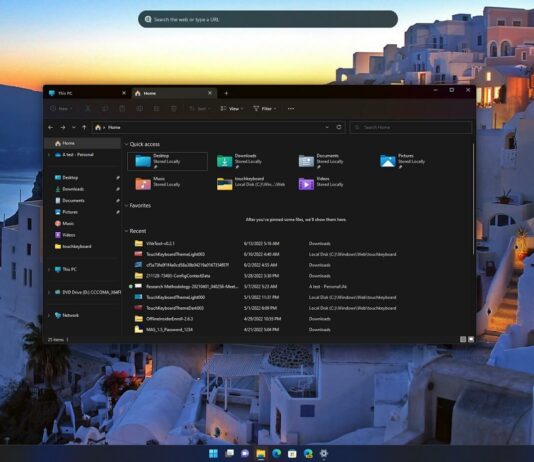Open Microsoft Edge from the taskbar
The width and height of the screenshot is (534, 462).
[277, 453]
